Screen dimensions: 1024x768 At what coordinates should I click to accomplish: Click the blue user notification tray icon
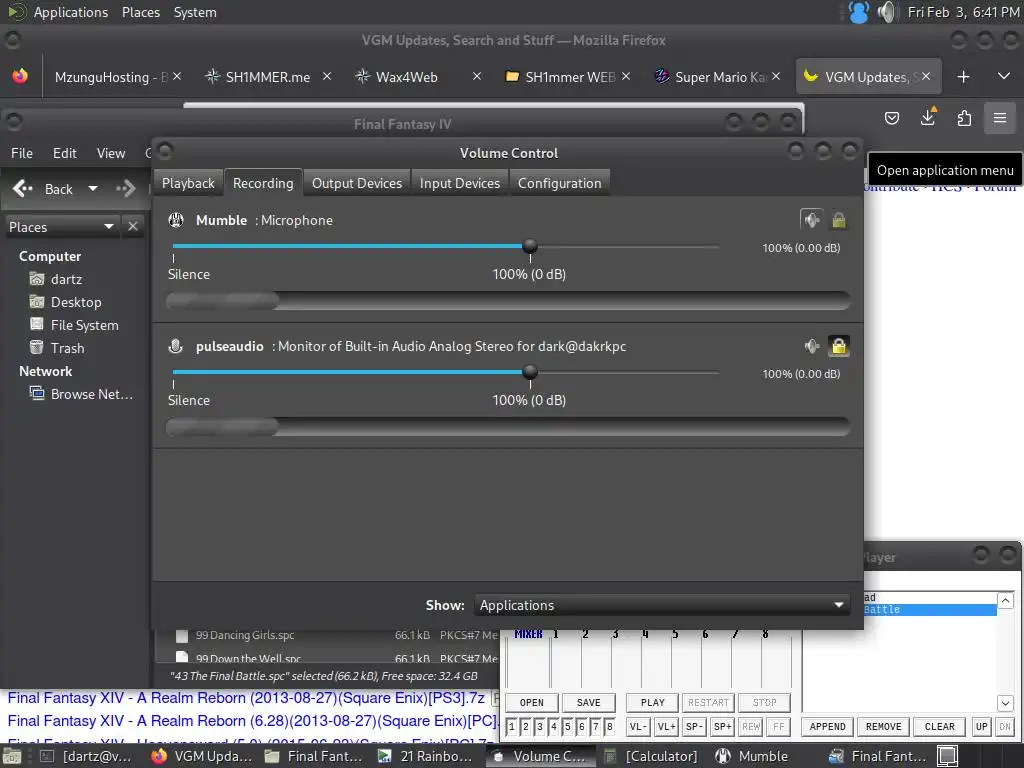click(x=859, y=12)
